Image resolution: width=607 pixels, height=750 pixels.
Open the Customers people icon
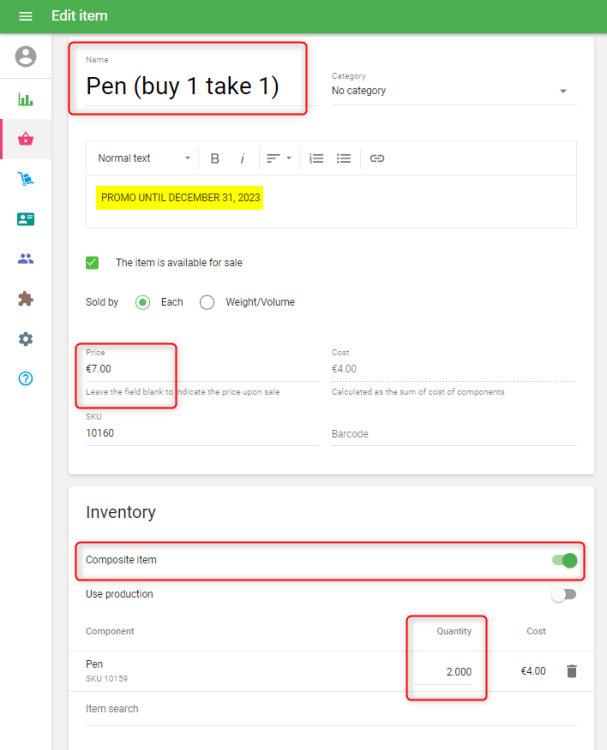tap(26, 259)
